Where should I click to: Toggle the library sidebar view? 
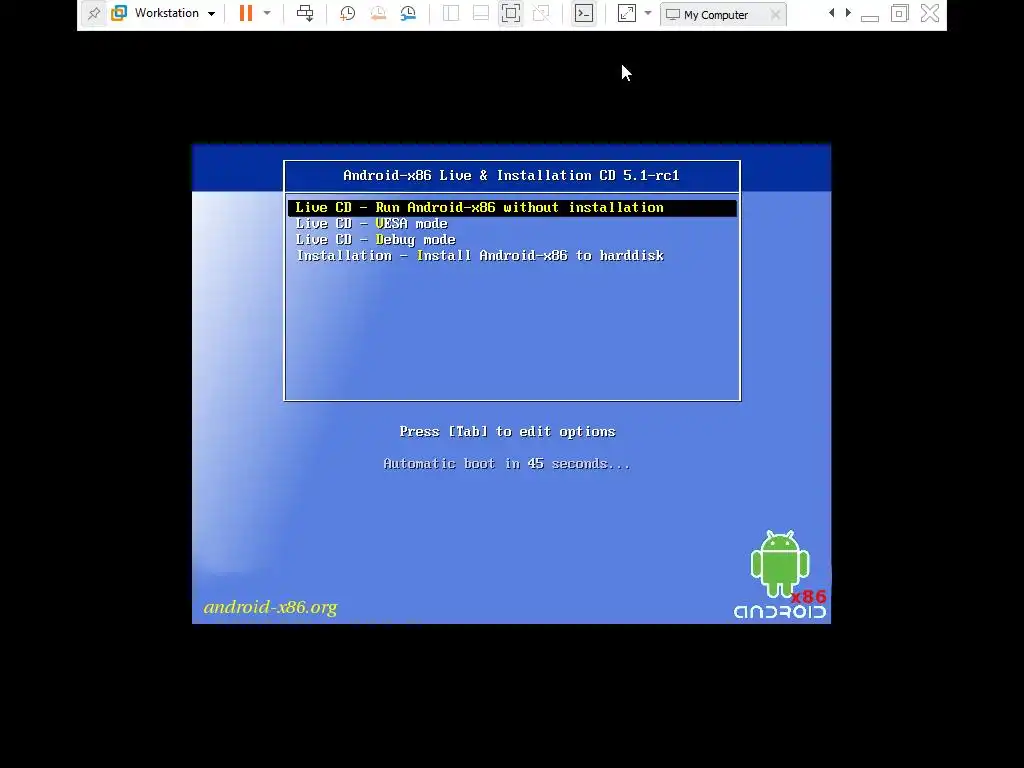[x=451, y=13]
